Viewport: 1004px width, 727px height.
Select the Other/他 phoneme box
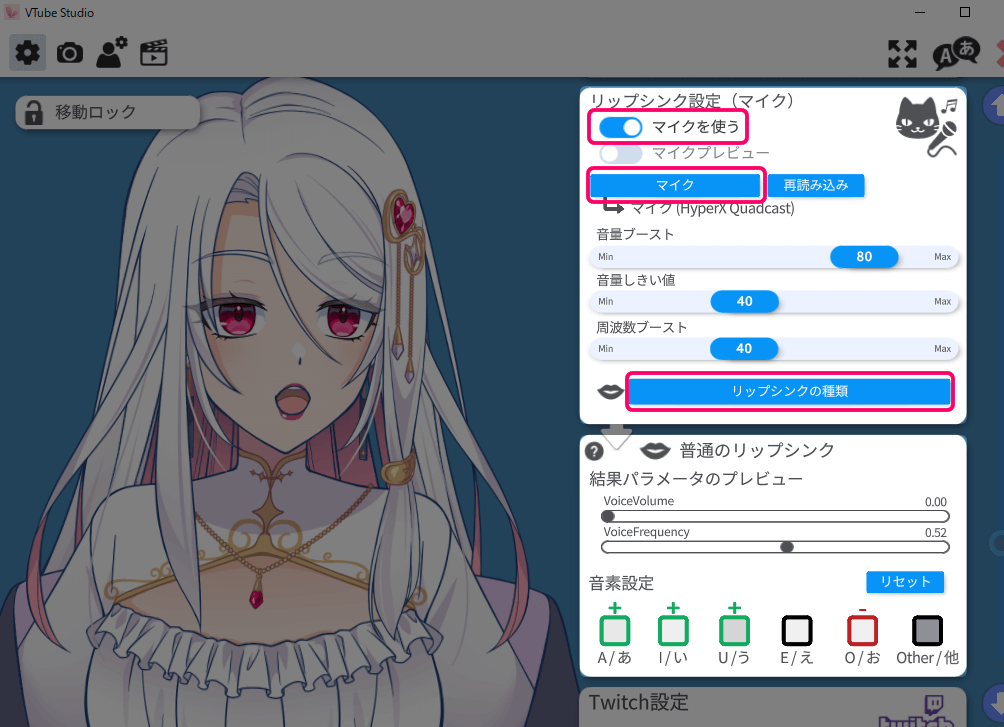927,630
